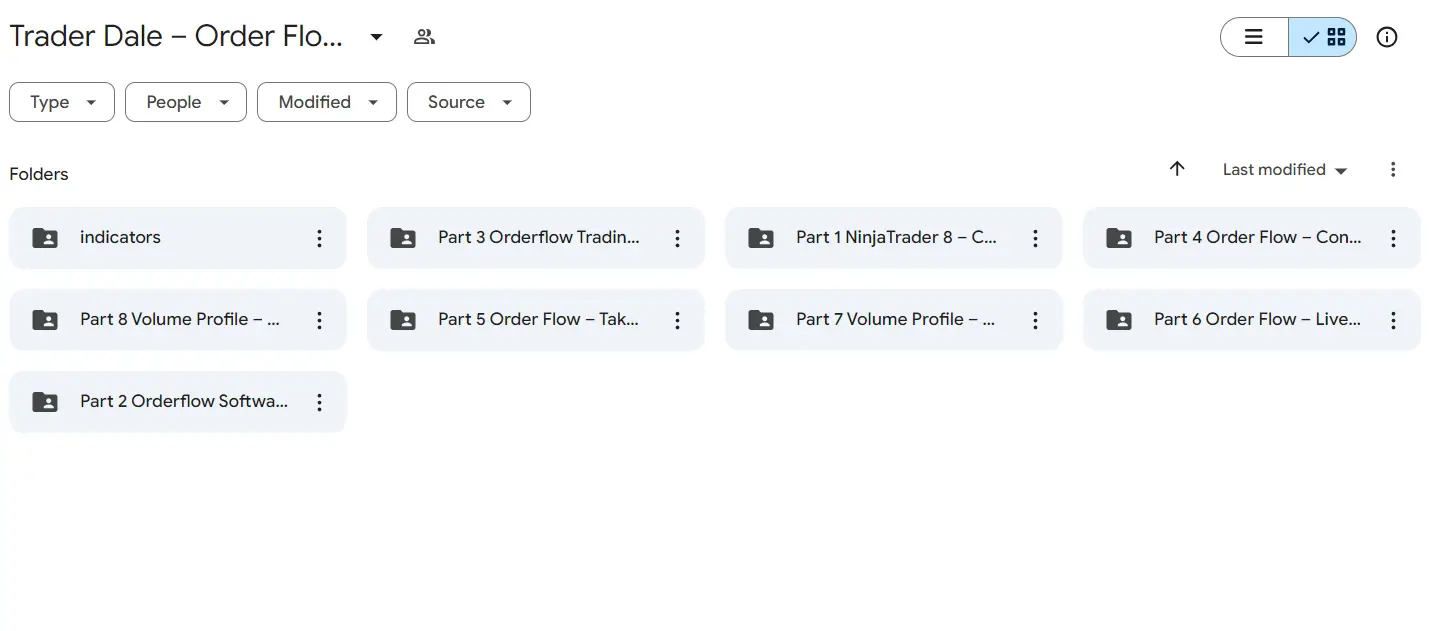Image resolution: width=1429 pixels, height=631 pixels.
Task: Open three-dot menu for Part 3 folder
Action: tap(677, 238)
